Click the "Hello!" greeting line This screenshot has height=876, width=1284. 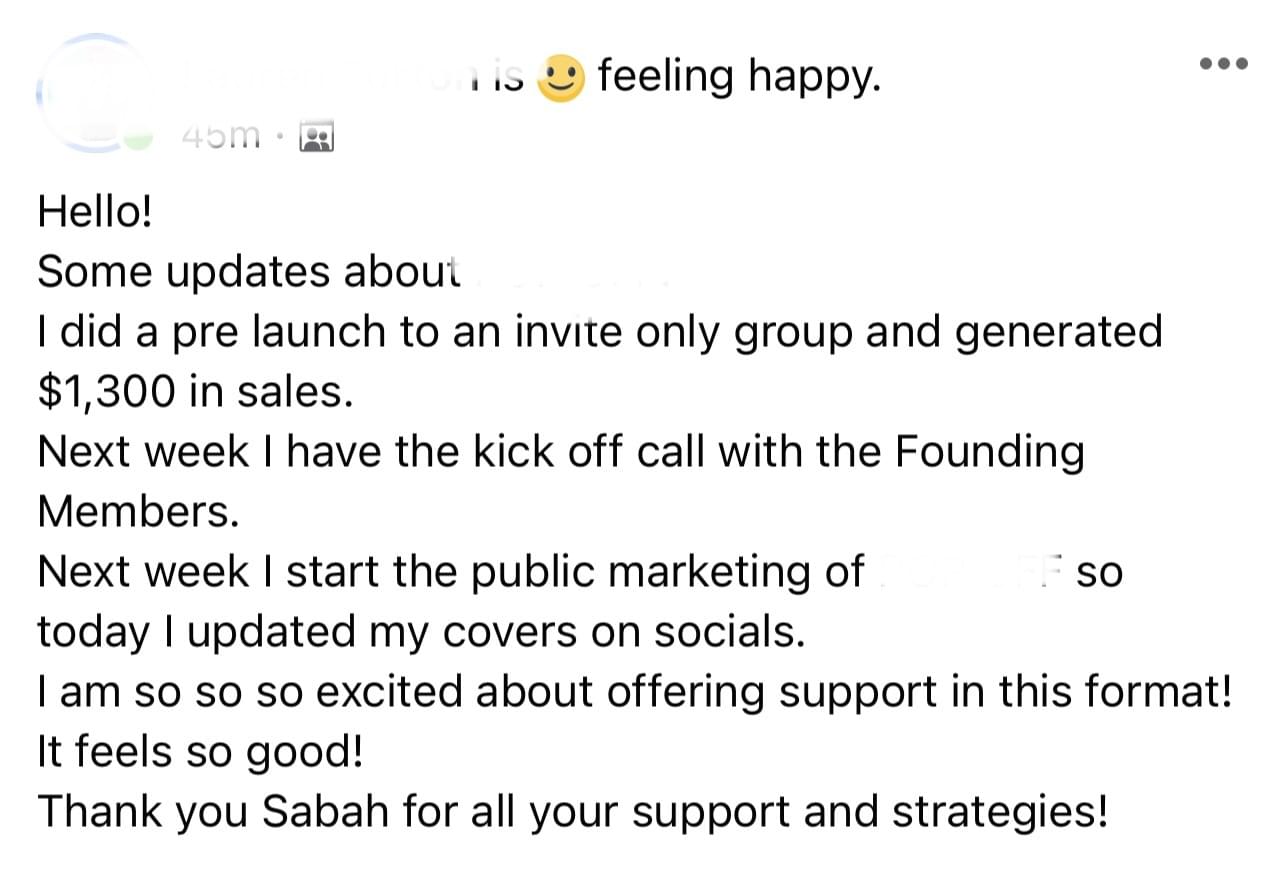point(95,211)
